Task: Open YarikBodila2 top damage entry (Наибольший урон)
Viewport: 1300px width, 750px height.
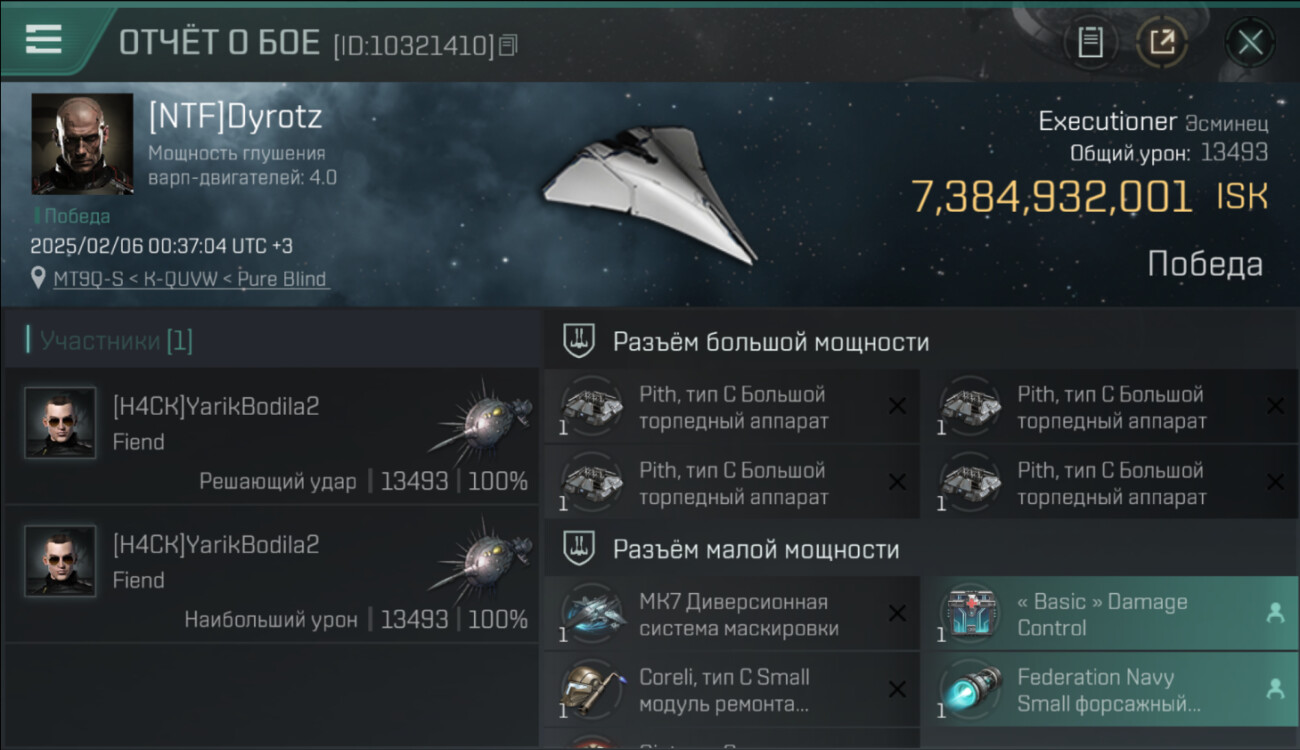Action: tap(272, 574)
